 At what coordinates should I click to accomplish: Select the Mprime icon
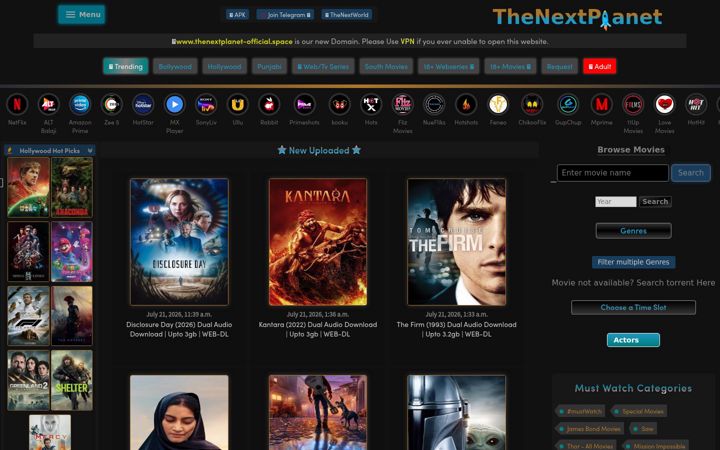coord(602,104)
